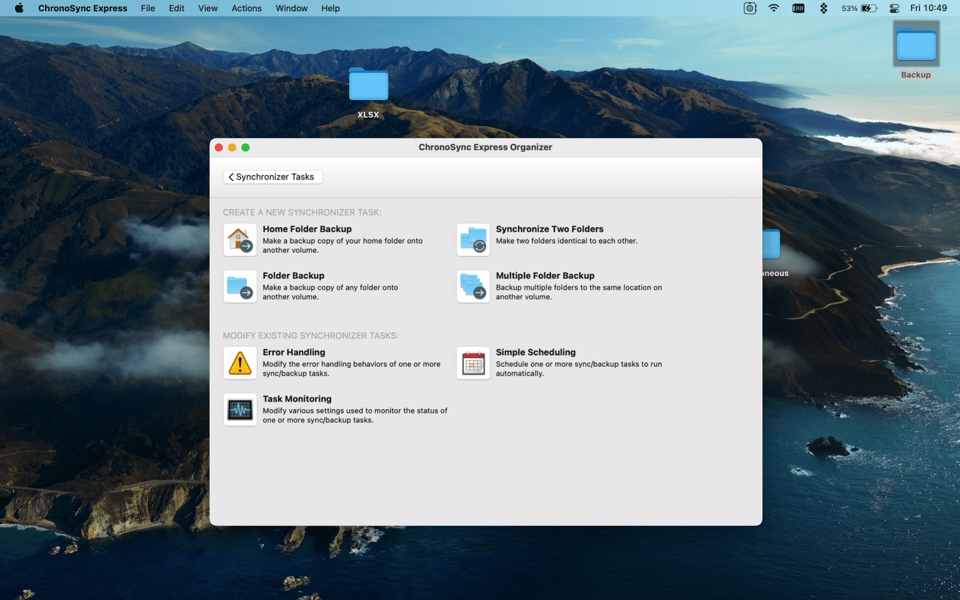This screenshot has height=600, width=960.
Task: Click 'Backup multiple folders to the same' description
Action: [x=579, y=292]
